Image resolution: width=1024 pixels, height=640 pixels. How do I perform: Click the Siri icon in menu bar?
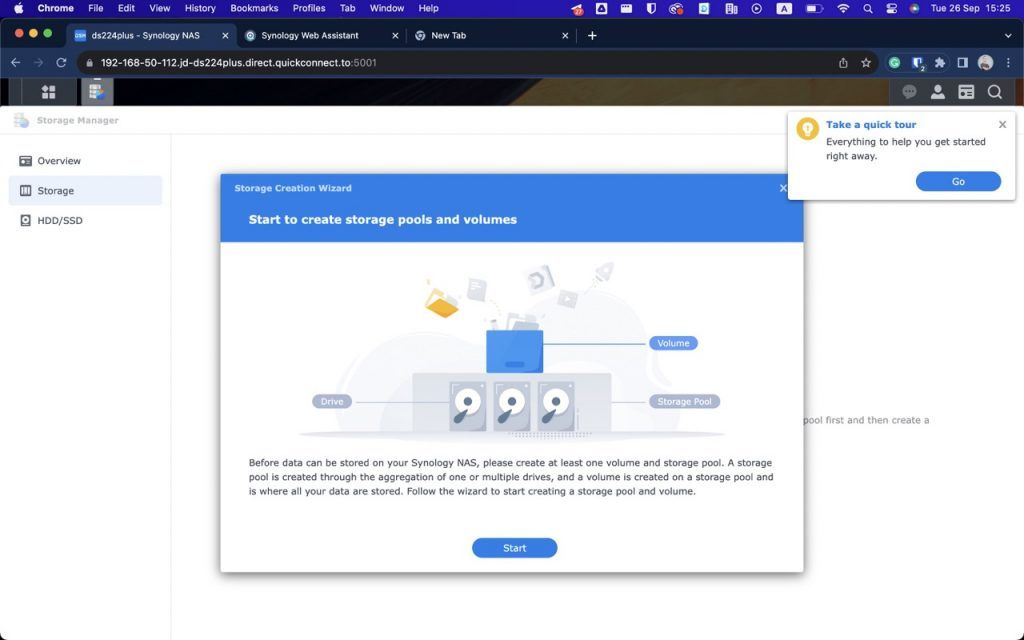[914, 8]
